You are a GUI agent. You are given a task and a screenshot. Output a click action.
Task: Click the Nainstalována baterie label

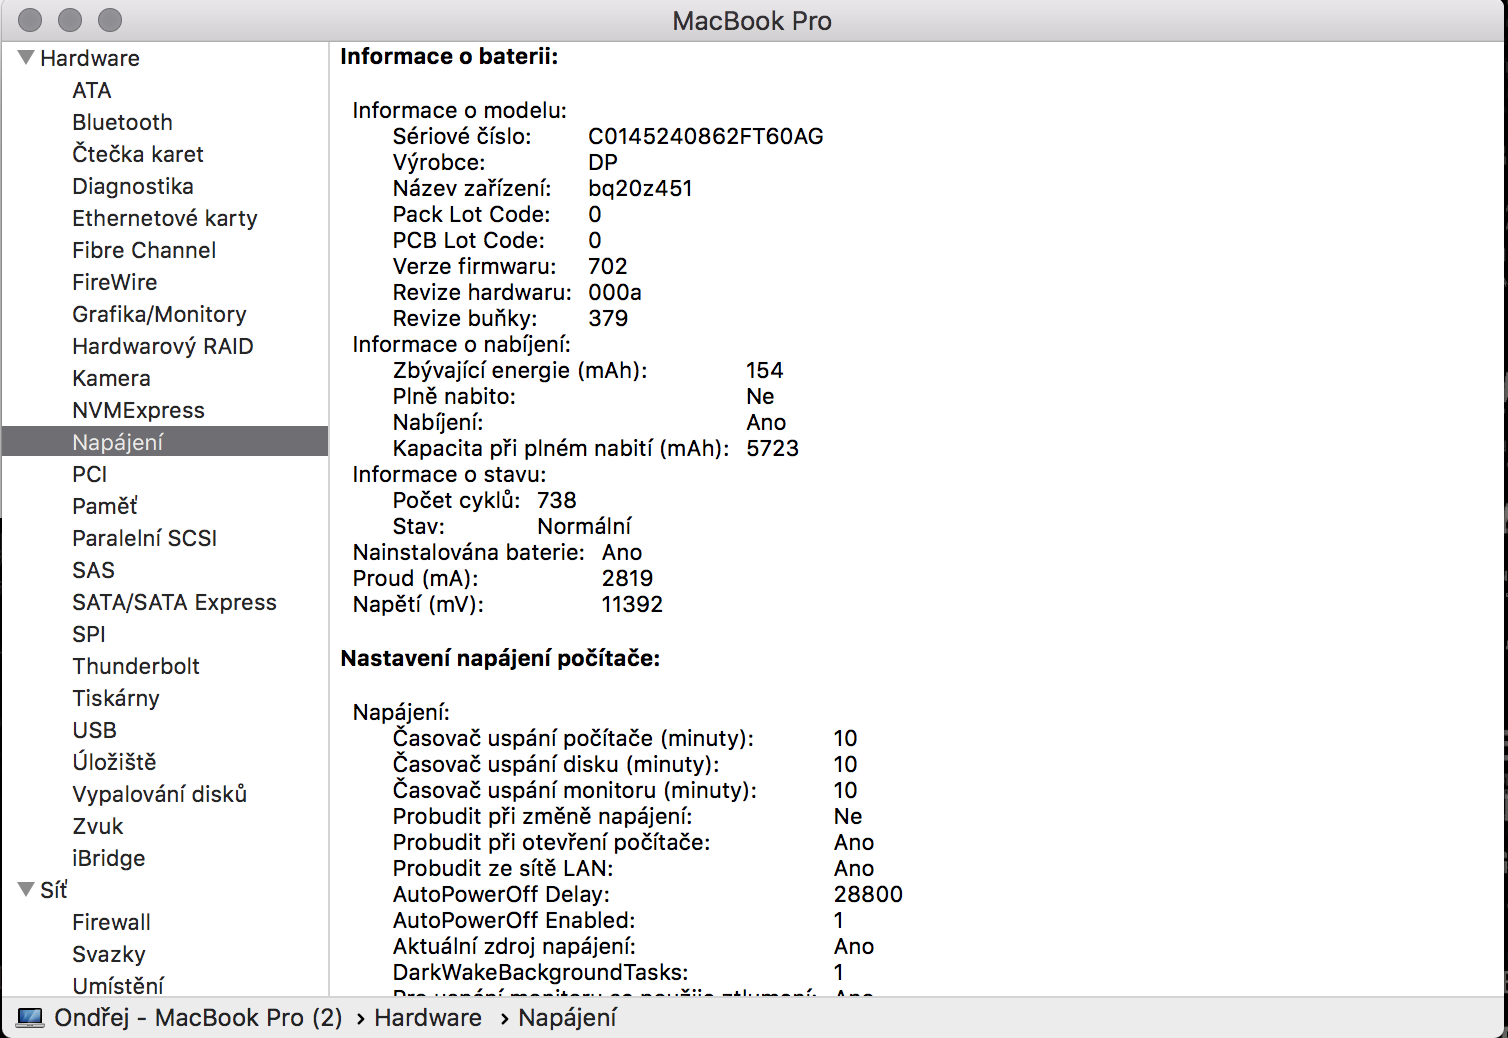pos(469,552)
